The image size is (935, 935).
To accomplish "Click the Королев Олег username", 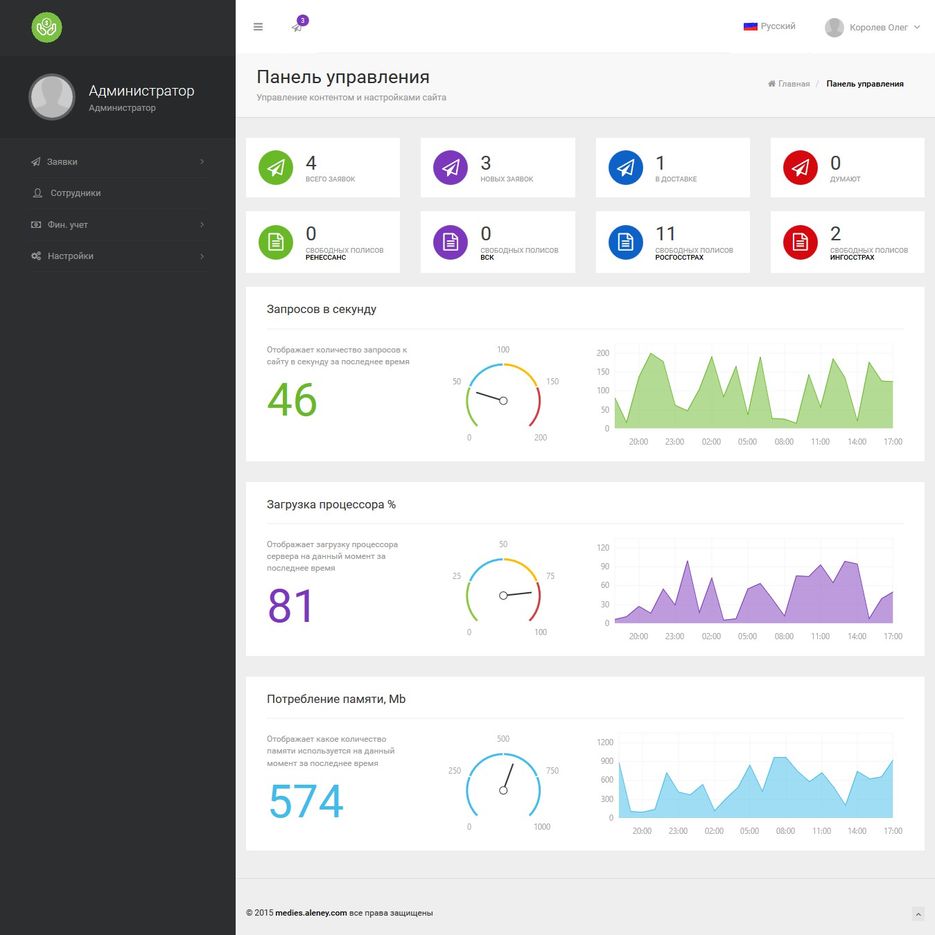I will [878, 27].
